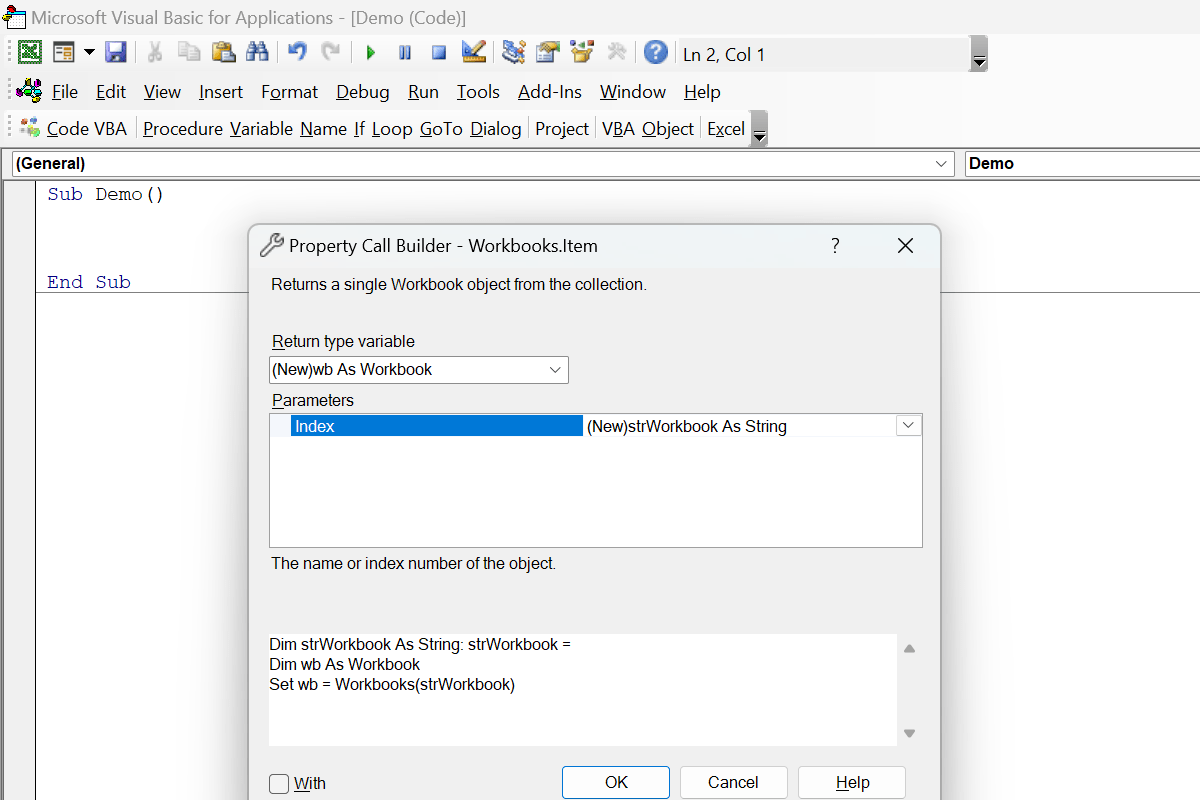Image resolution: width=1200 pixels, height=800 pixels.
Task: Open the Index parameter value dropdown arrow
Action: point(908,426)
